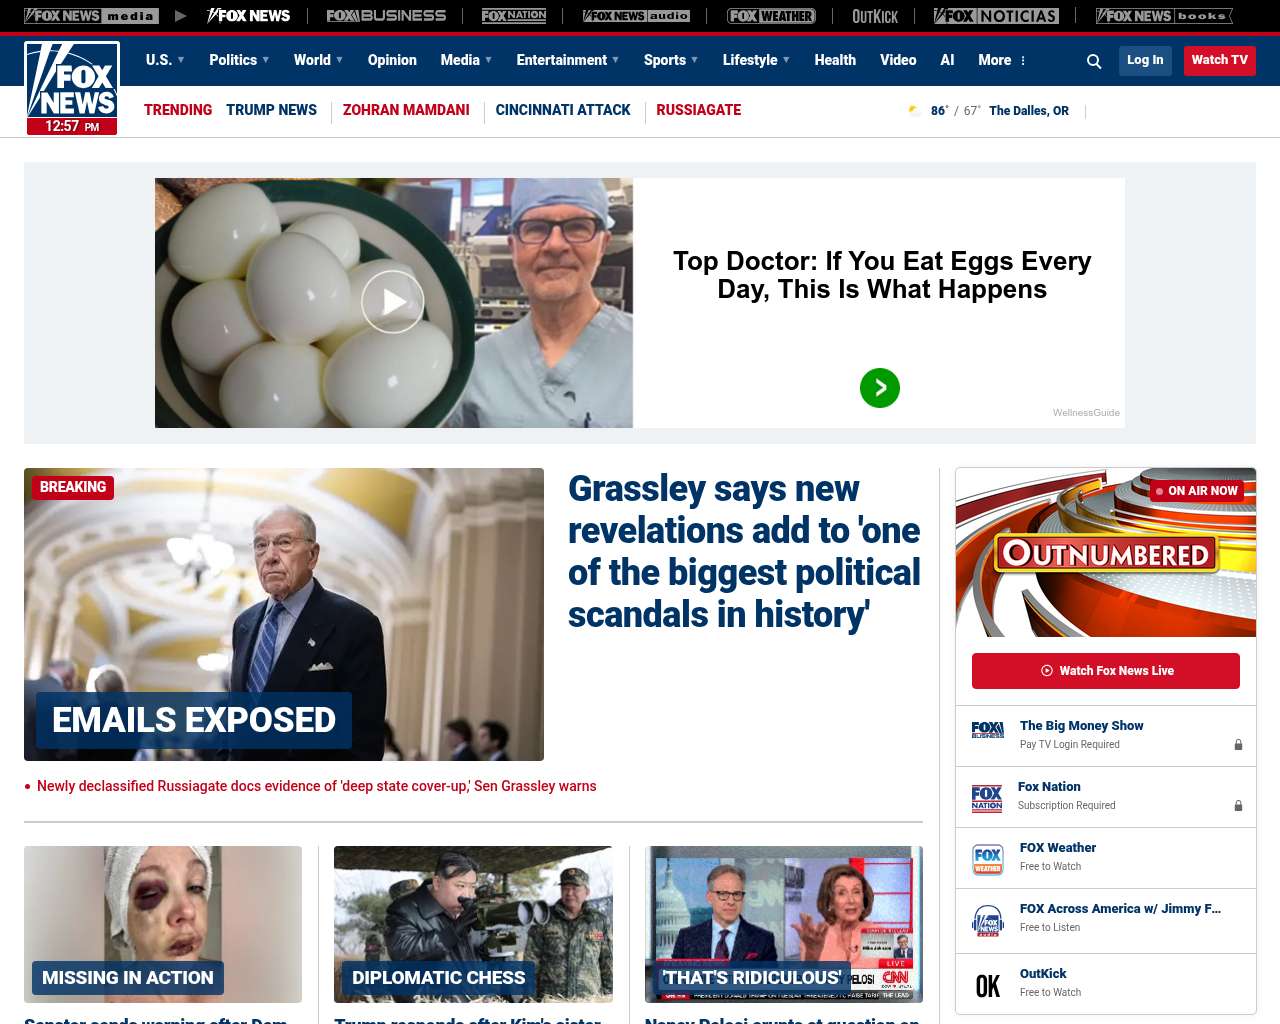Open Fox Weather logo in top bar
Viewport: 1280px width, 1024px height.
click(x=771, y=16)
